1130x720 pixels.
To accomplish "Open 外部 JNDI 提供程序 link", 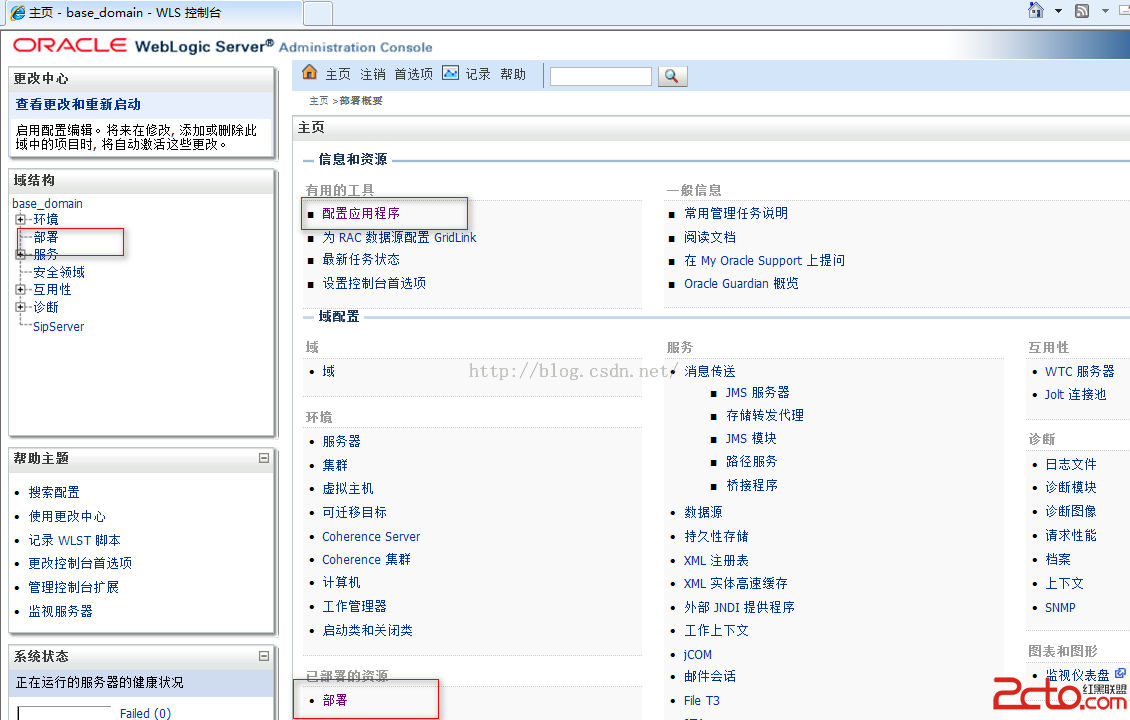I will (739, 607).
